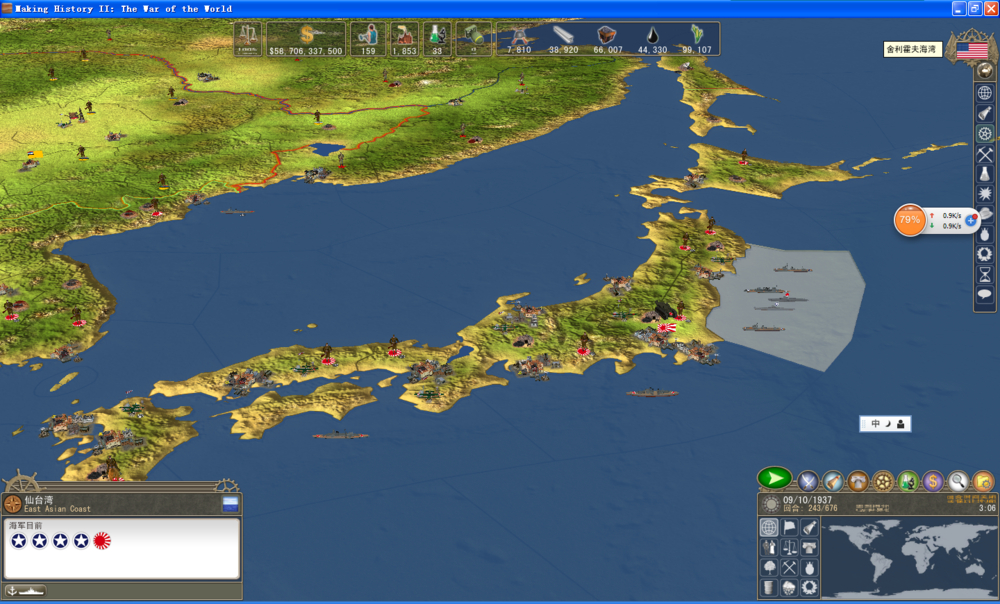Click the metal bars resource showing 38,920
This screenshot has height=604, width=1000.
click(563, 39)
